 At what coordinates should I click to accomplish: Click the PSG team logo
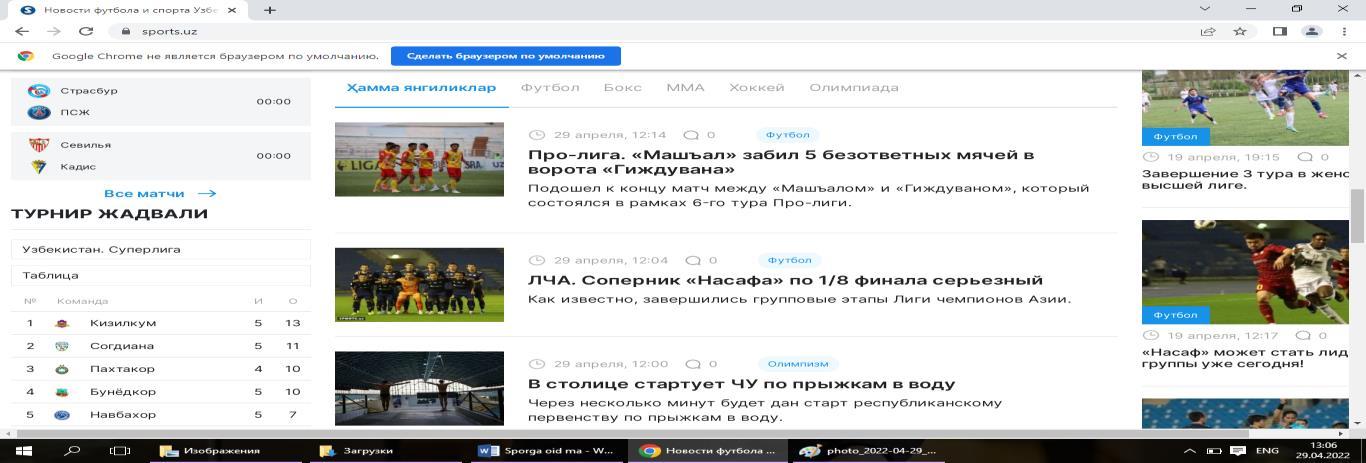coord(39,112)
